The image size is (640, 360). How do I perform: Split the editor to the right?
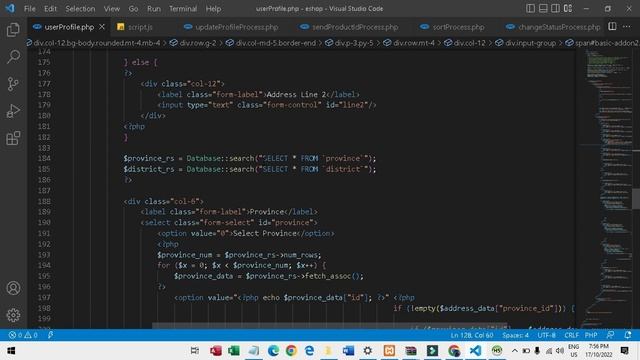(x=612, y=27)
